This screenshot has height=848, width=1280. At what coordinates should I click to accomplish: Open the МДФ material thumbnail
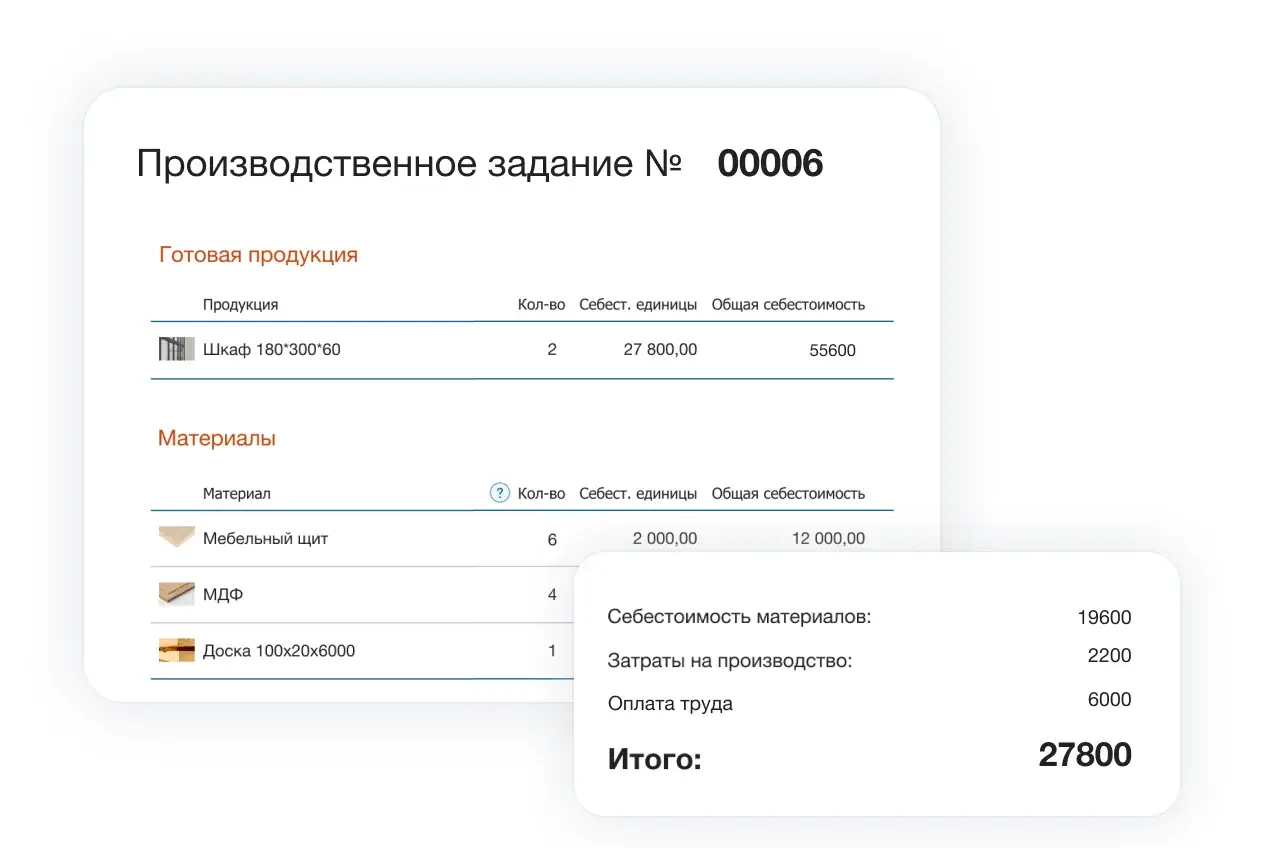tap(177, 594)
